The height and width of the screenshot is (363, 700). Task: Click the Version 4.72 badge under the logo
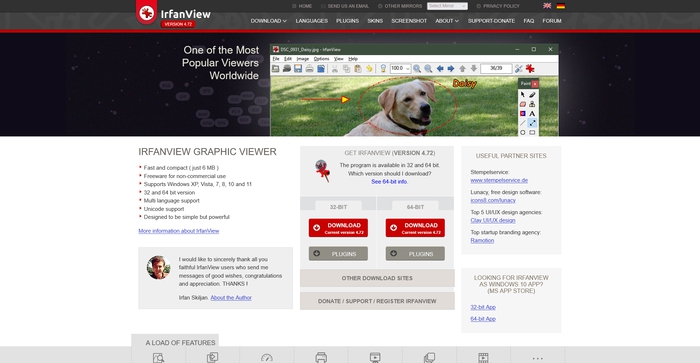click(x=178, y=24)
